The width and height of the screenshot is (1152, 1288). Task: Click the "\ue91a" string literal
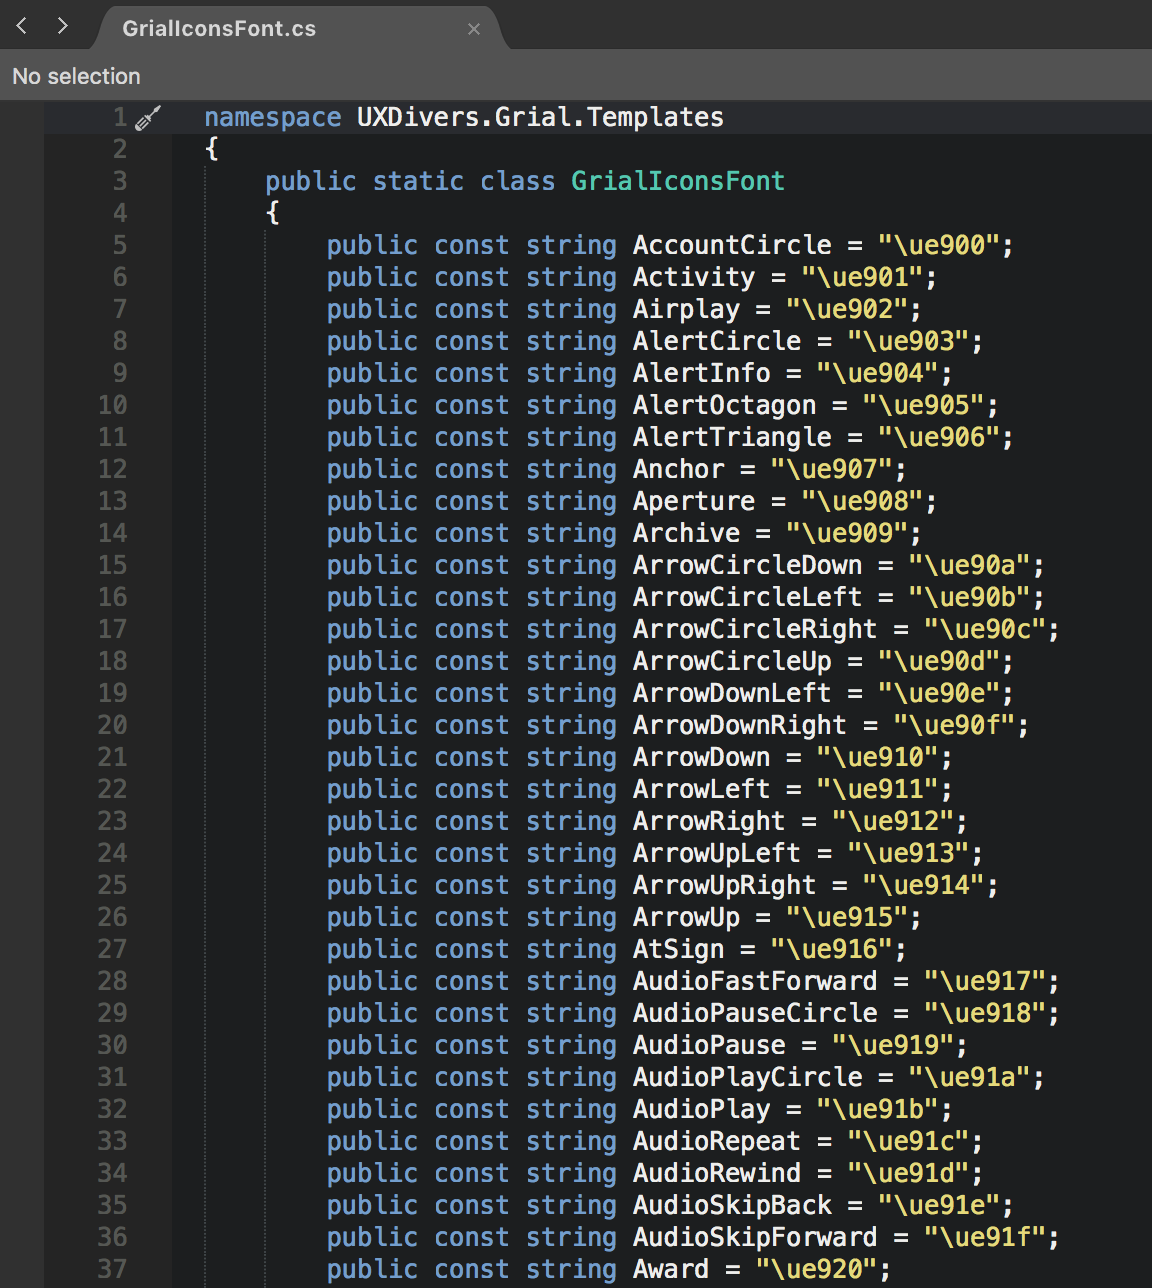[970, 1077]
